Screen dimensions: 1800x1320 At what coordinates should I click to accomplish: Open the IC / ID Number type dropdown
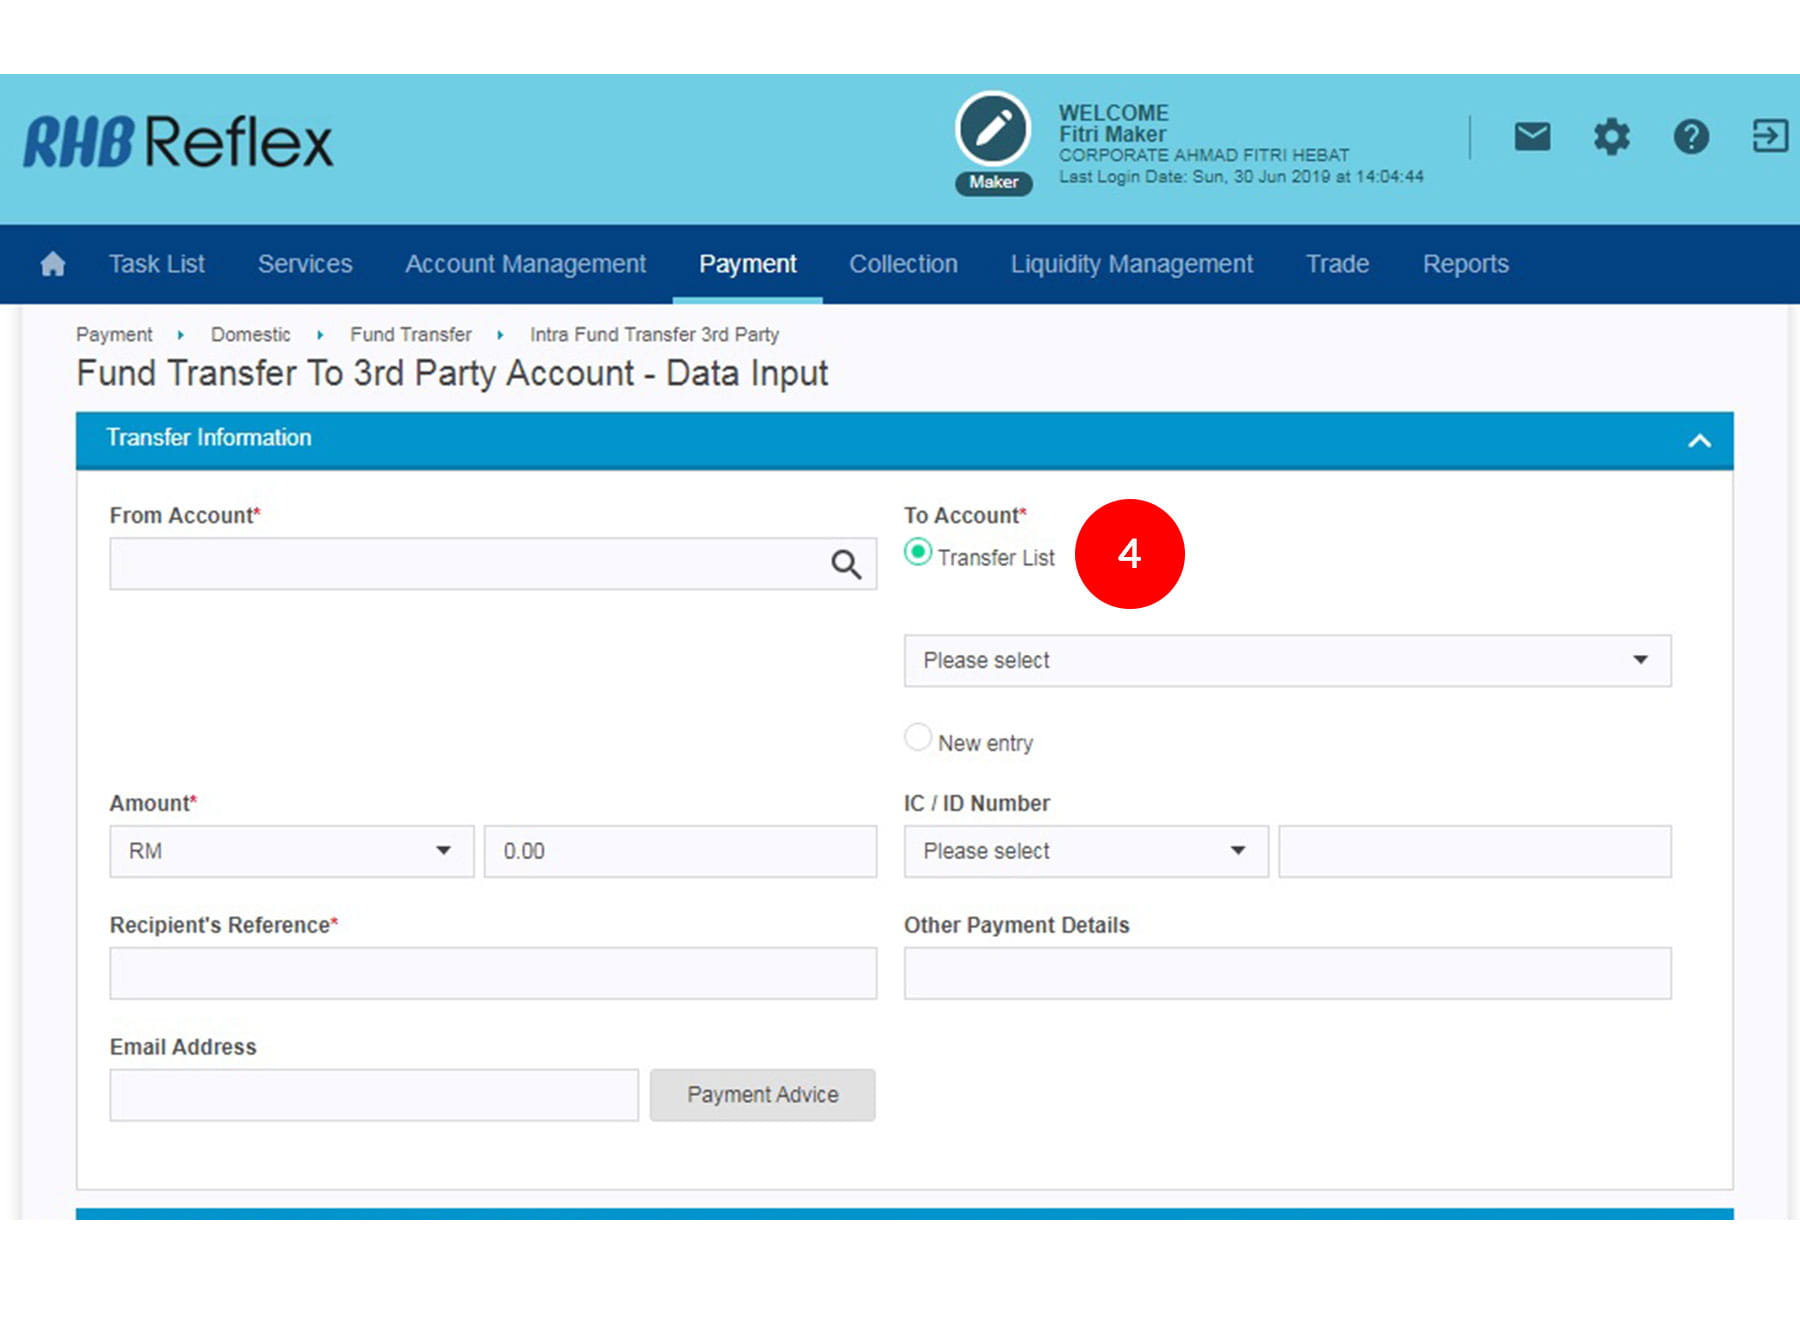(x=1085, y=852)
